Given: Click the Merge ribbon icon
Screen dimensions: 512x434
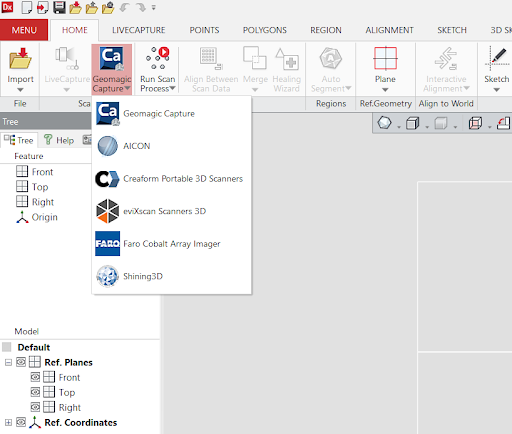Looking at the screenshot, I should [x=255, y=58].
